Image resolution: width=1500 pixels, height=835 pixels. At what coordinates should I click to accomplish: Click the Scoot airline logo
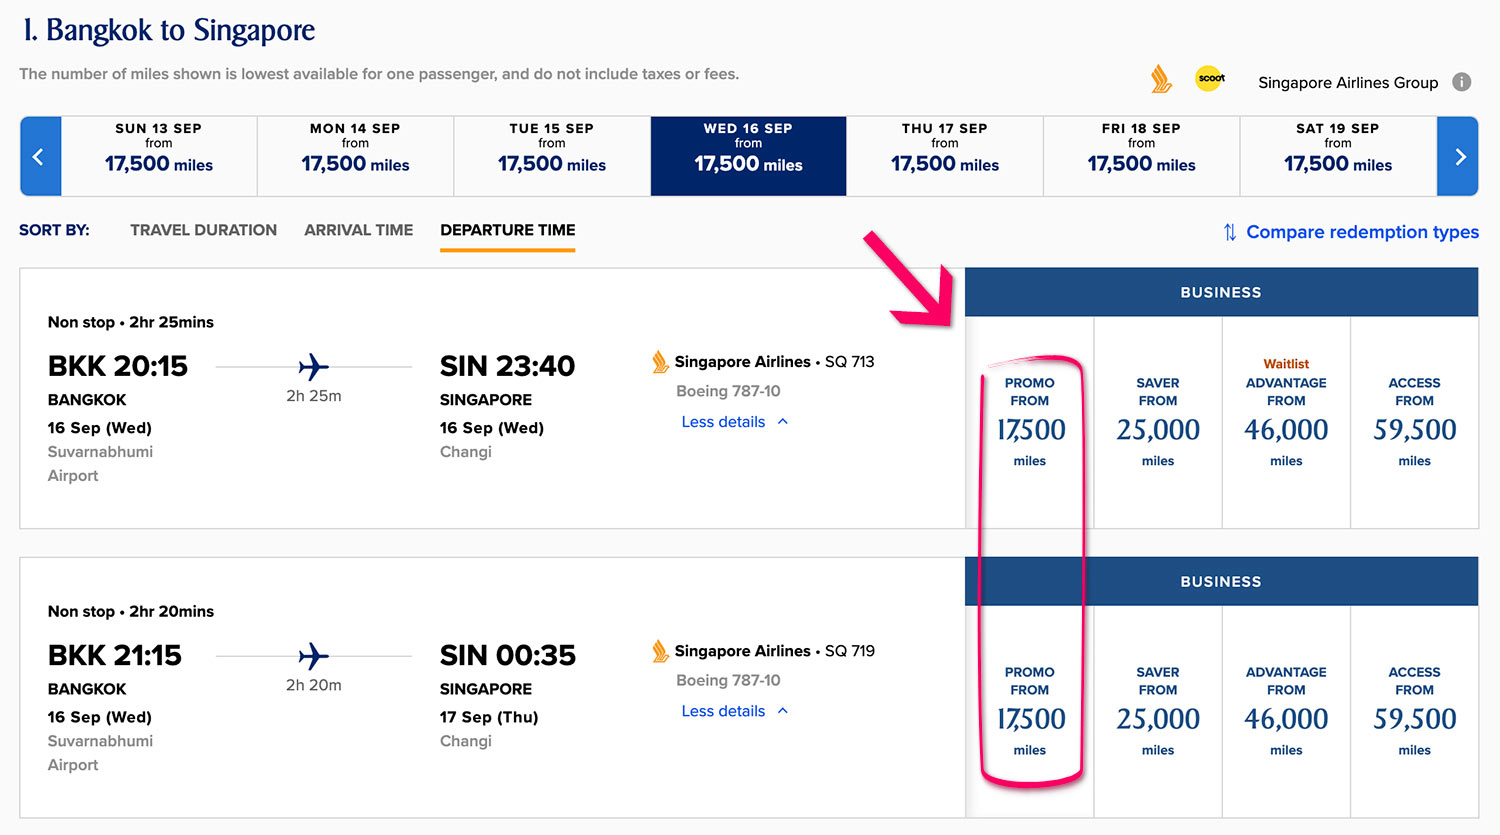point(1210,78)
